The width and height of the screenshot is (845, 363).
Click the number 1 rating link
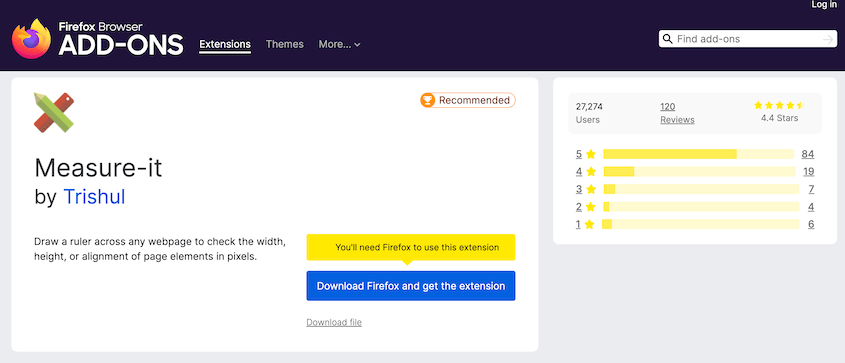(x=578, y=224)
